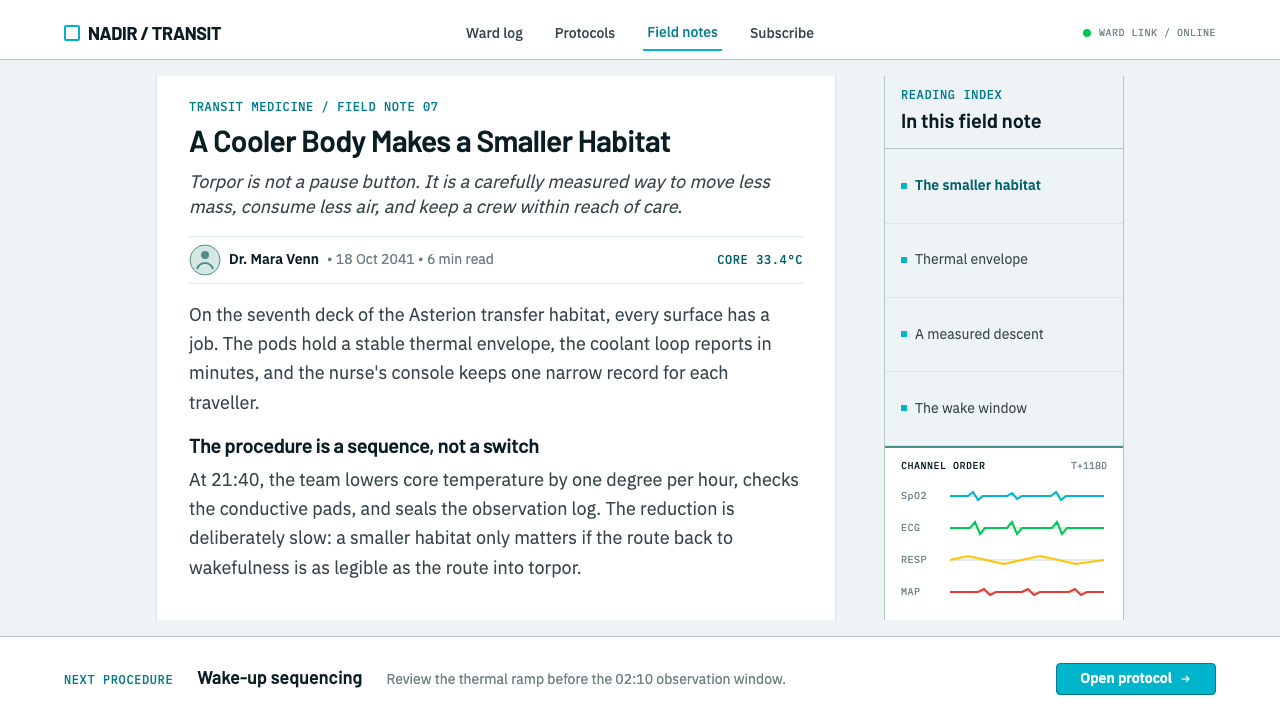Click the green Ward Link online status dot
1280x720 pixels.
(1087, 33)
